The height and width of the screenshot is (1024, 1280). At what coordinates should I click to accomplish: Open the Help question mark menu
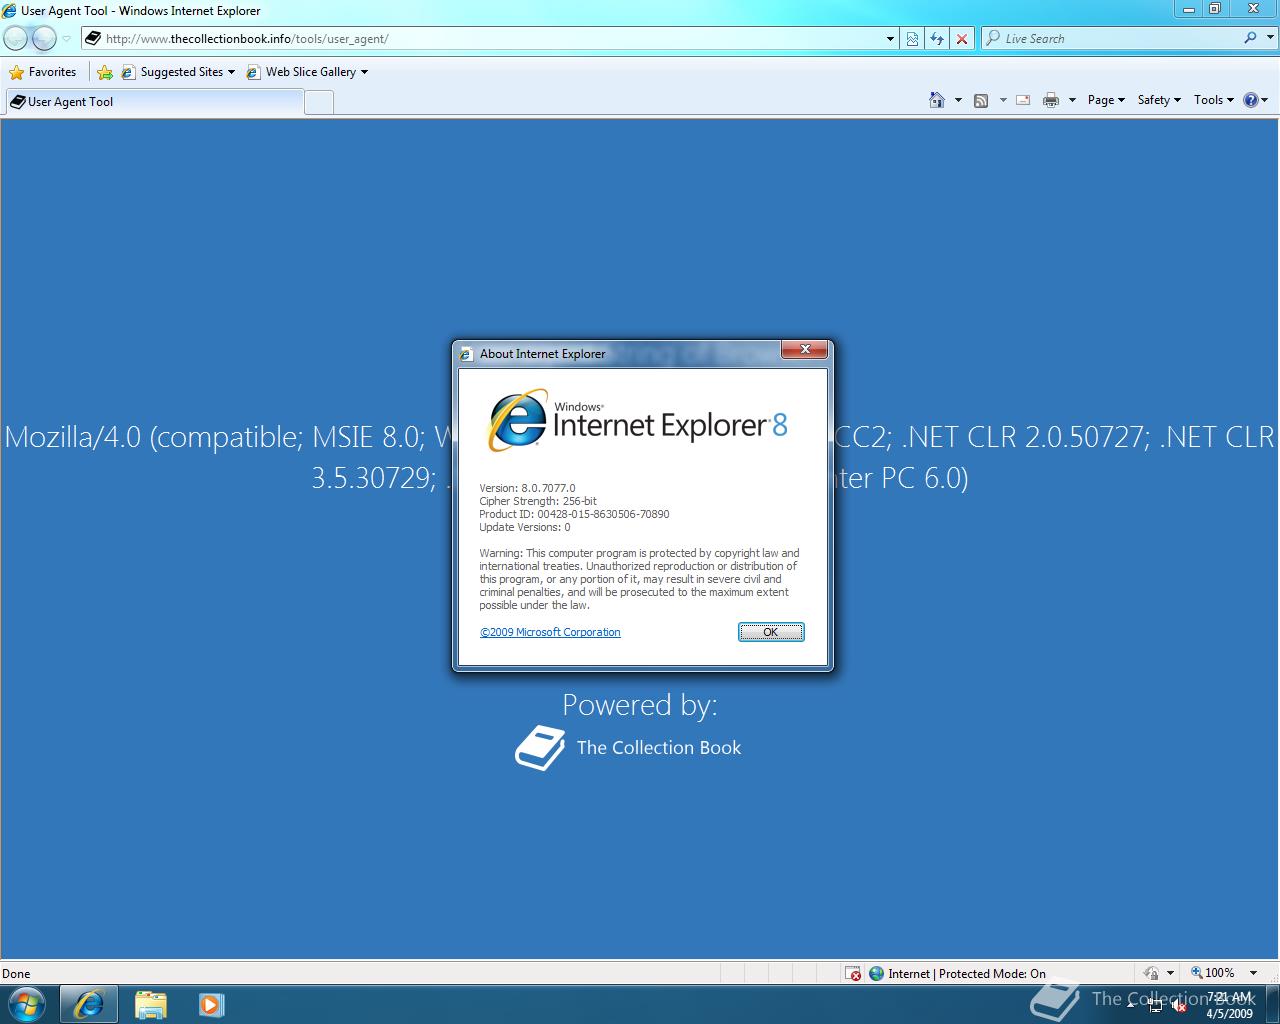click(1255, 100)
